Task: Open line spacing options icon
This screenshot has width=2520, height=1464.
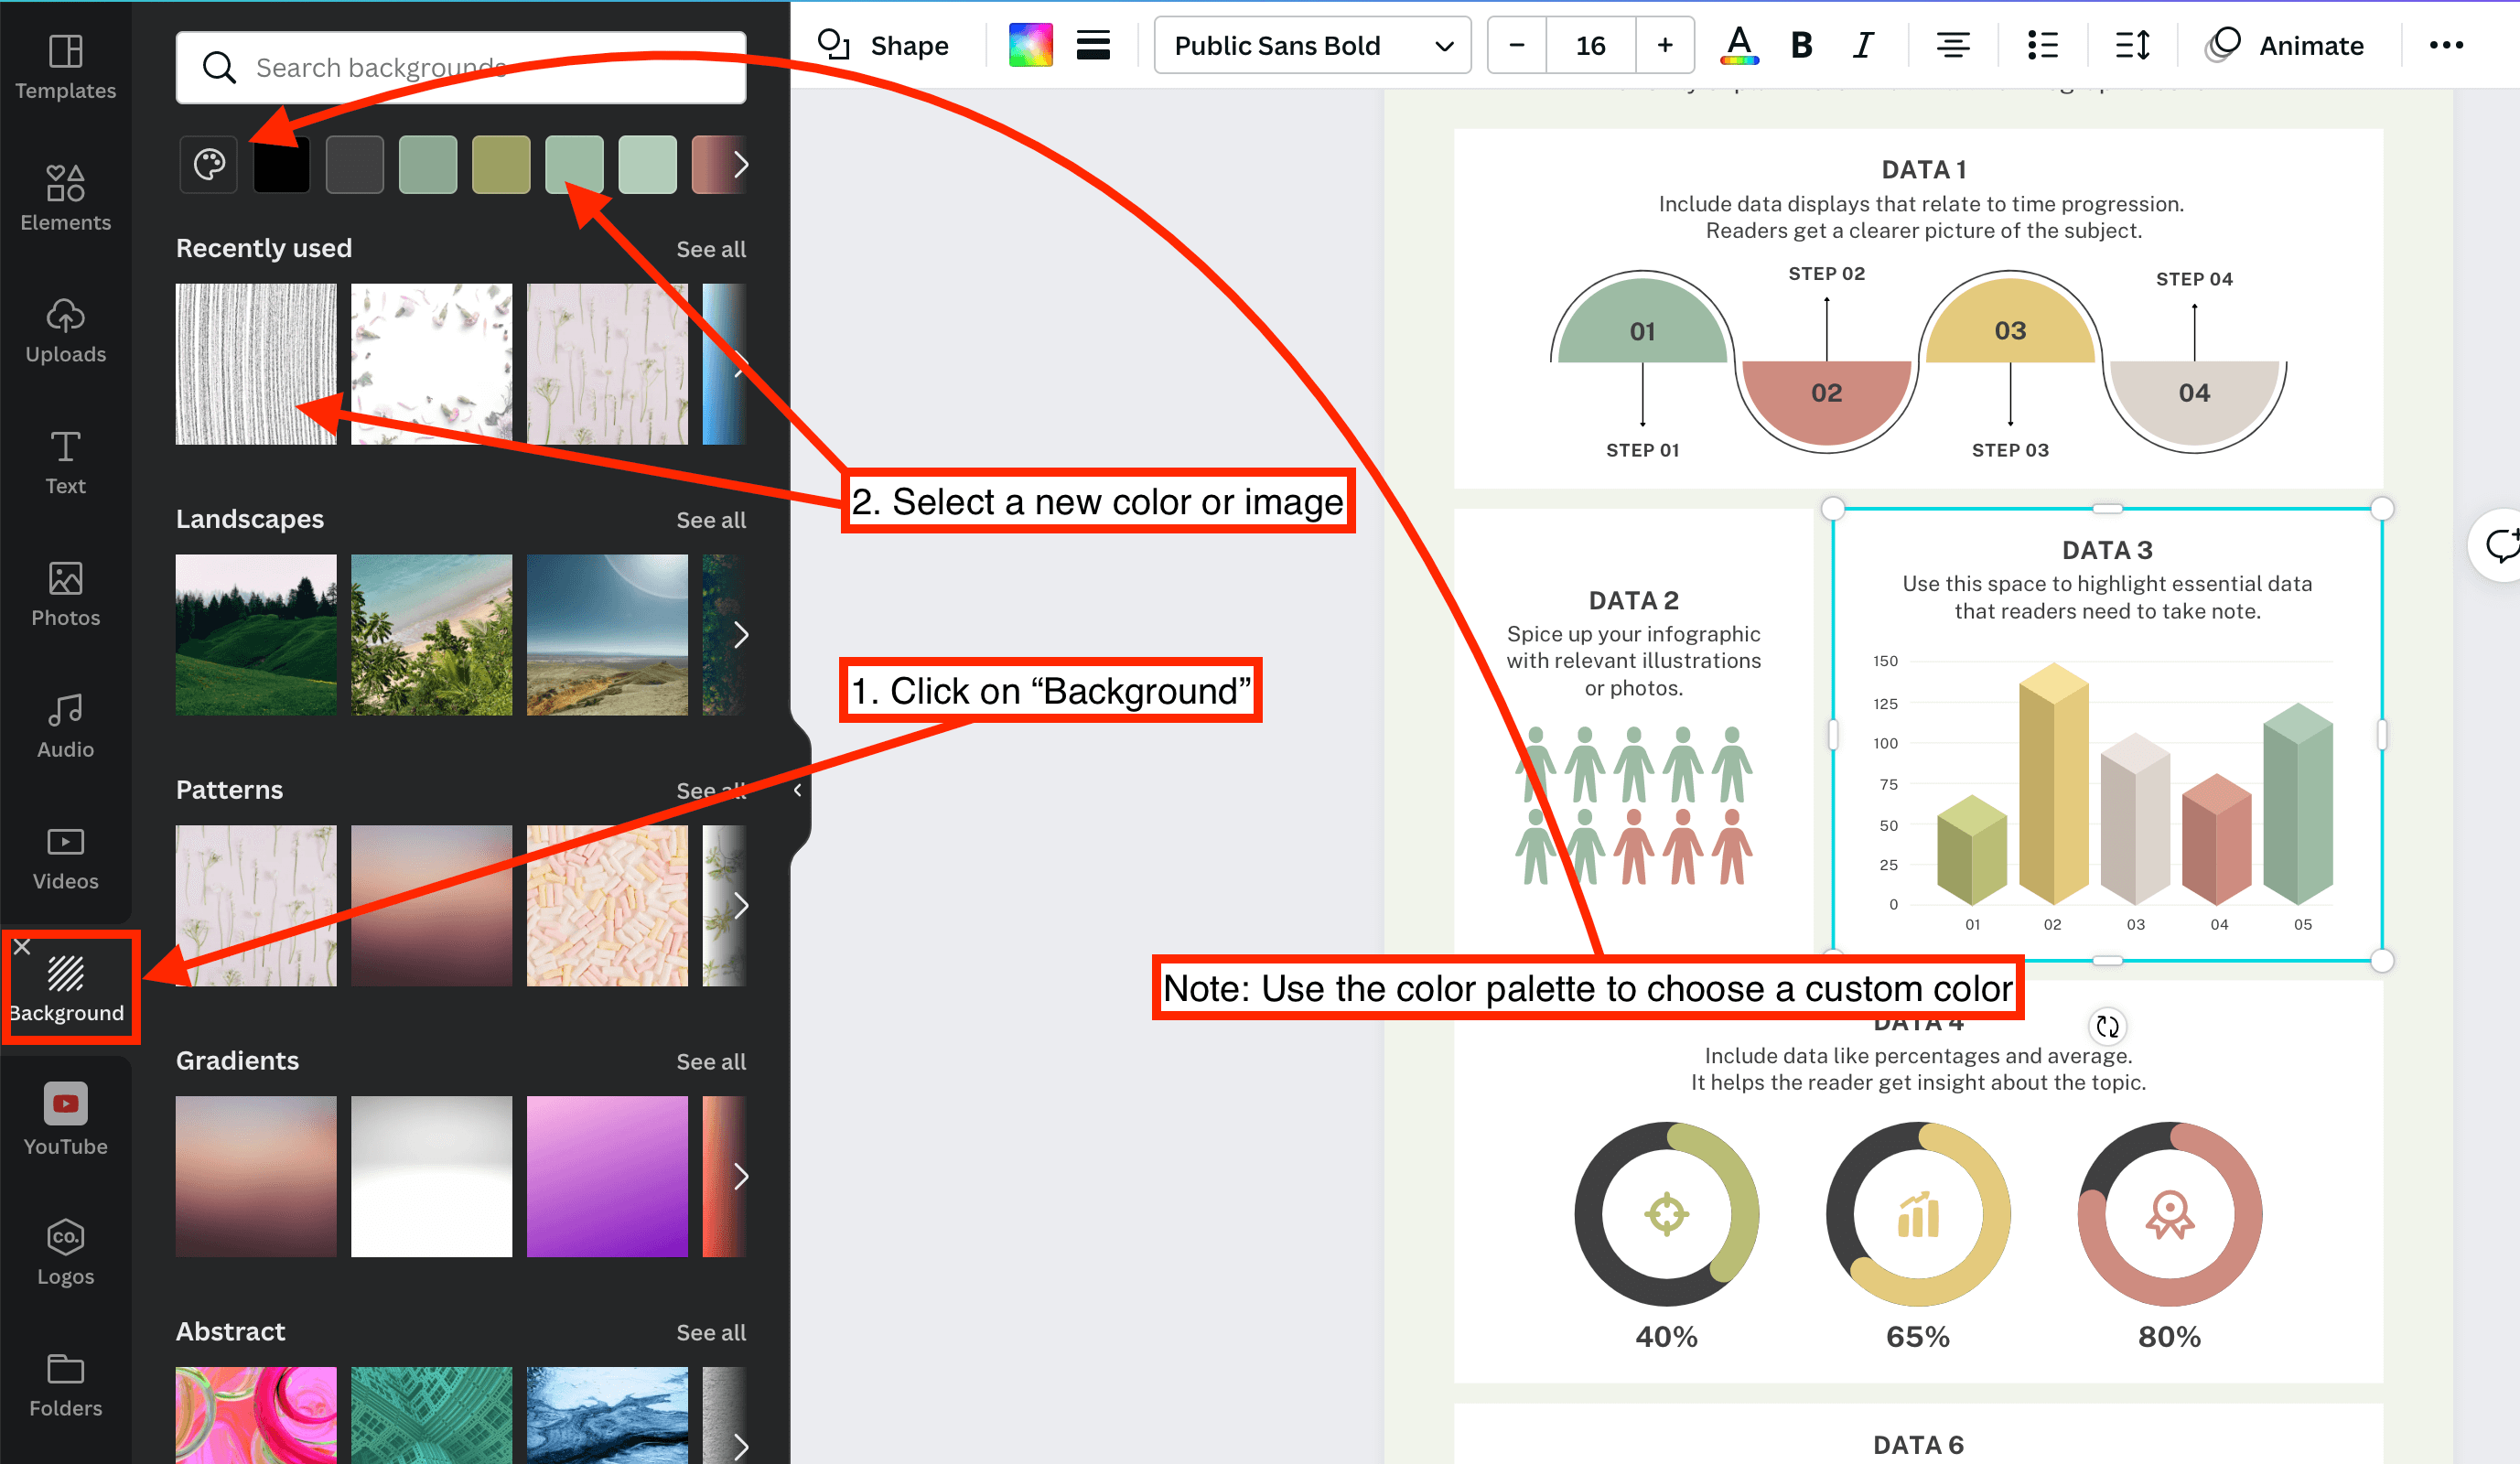Action: [x=2132, y=45]
